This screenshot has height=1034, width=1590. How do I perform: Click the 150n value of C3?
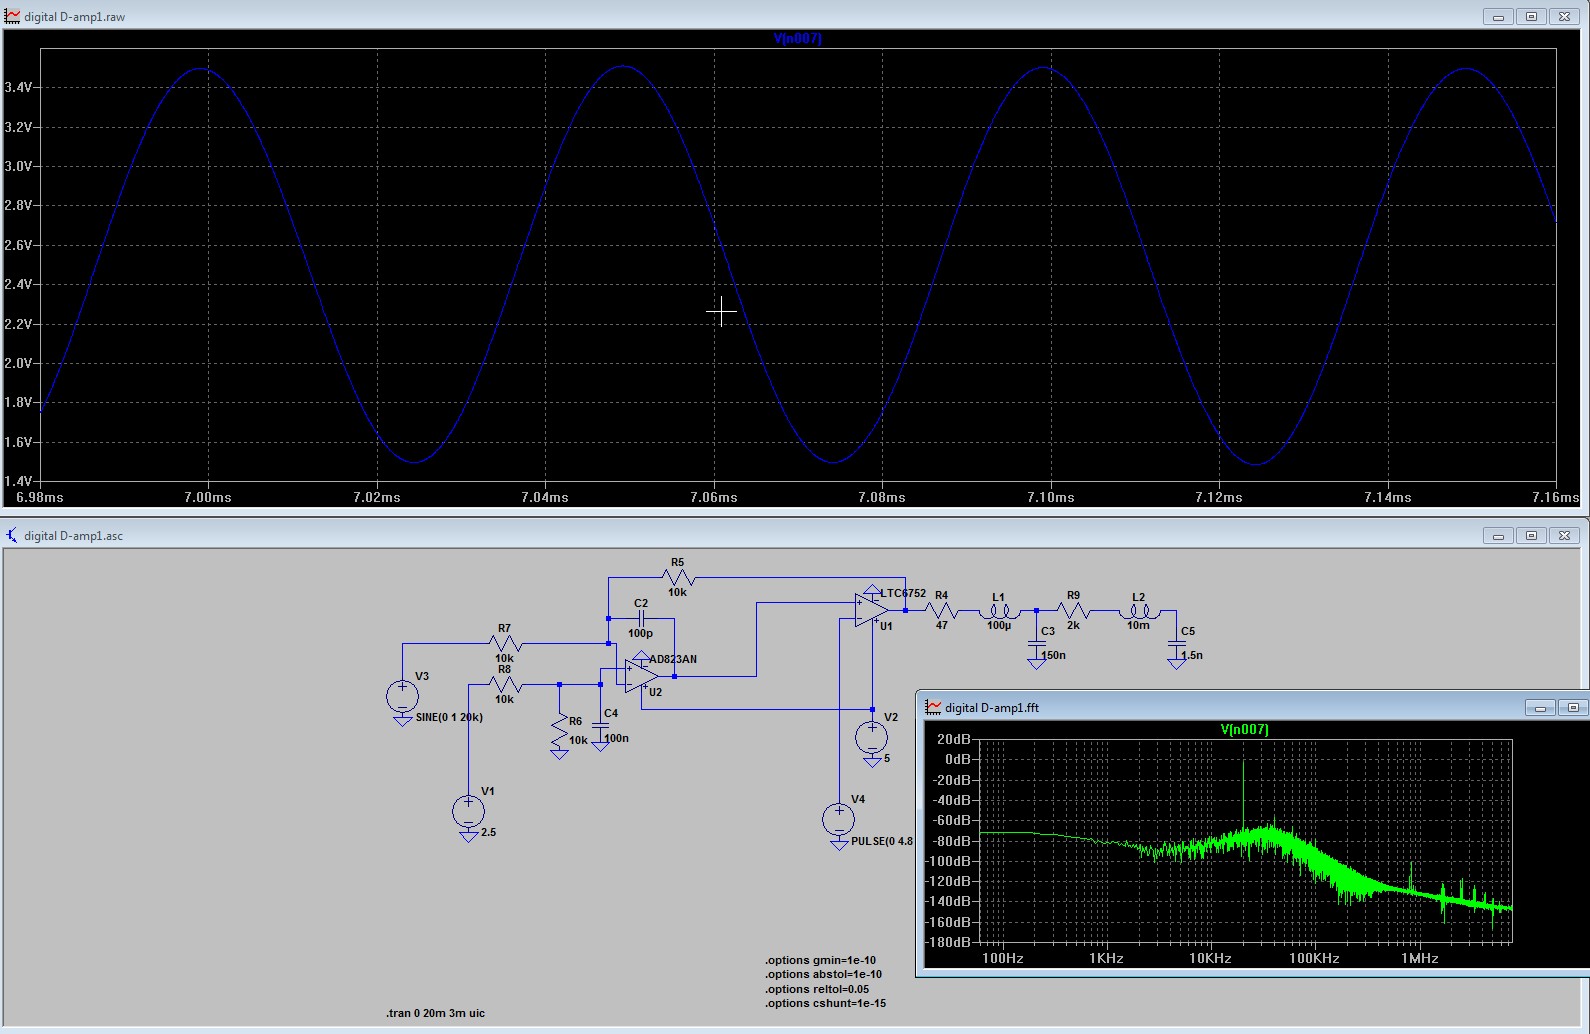(x=1054, y=655)
